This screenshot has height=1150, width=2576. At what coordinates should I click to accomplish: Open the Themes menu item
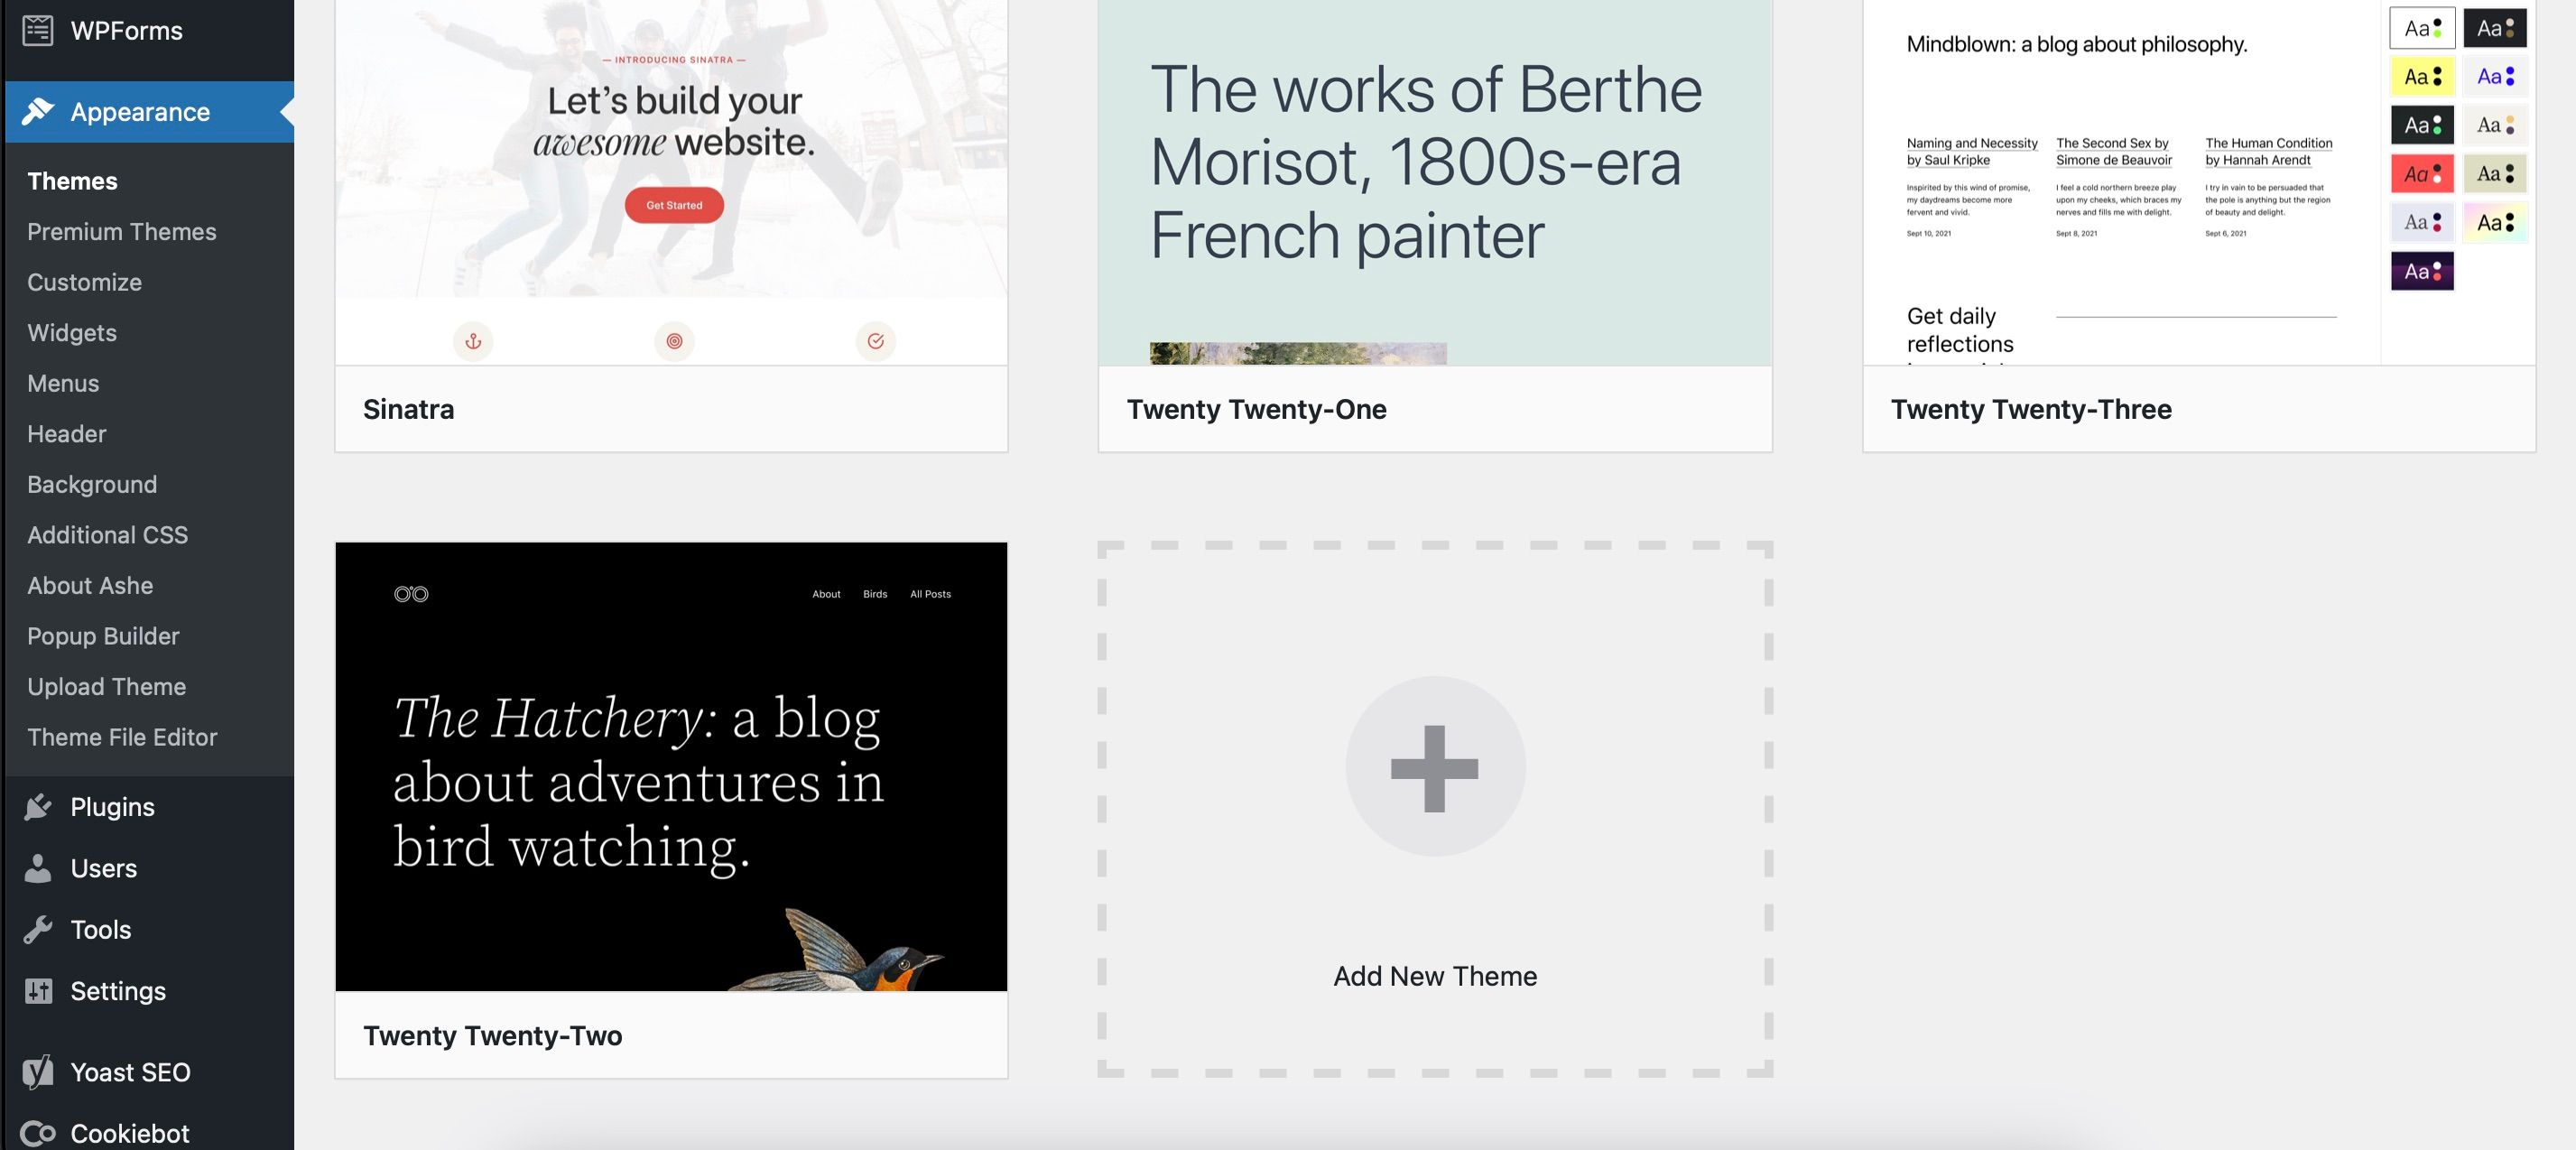click(x=72, y=179)
